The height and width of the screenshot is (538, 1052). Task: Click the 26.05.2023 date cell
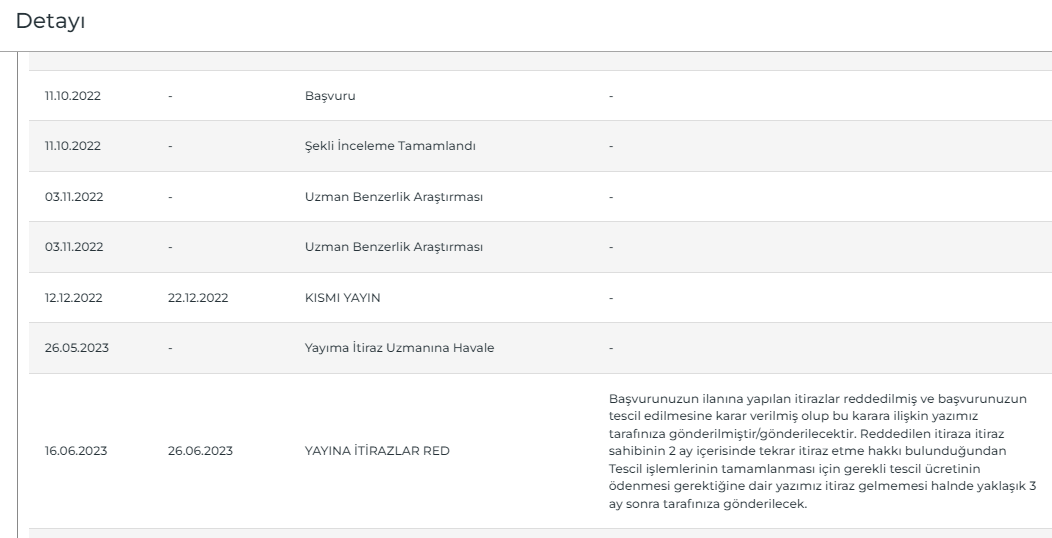(x=76, y=348)
